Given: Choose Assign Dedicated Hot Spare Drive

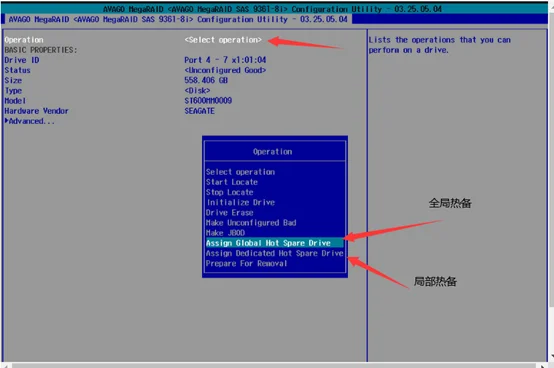Looking at the screenshot, I should pyautogui.click(x=275, y=253).
